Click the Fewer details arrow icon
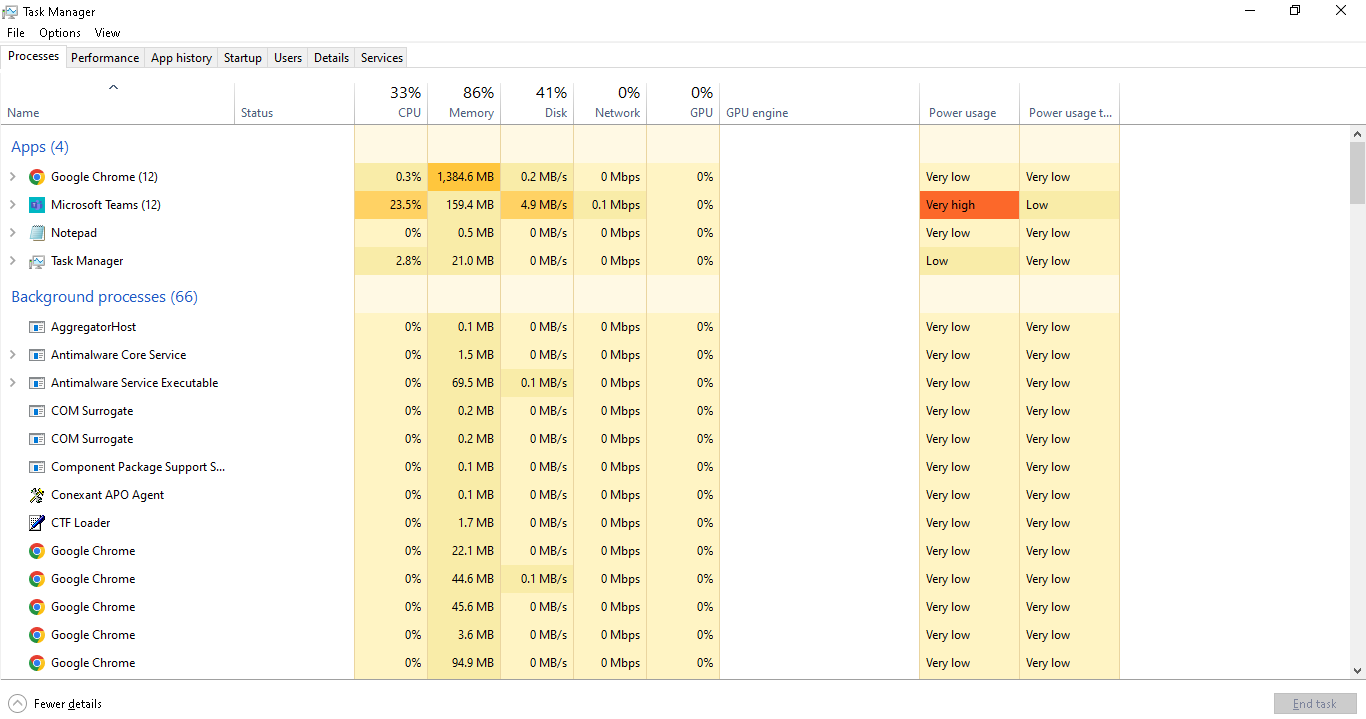Screen dimensions: 1366x719 pos(17,704)
